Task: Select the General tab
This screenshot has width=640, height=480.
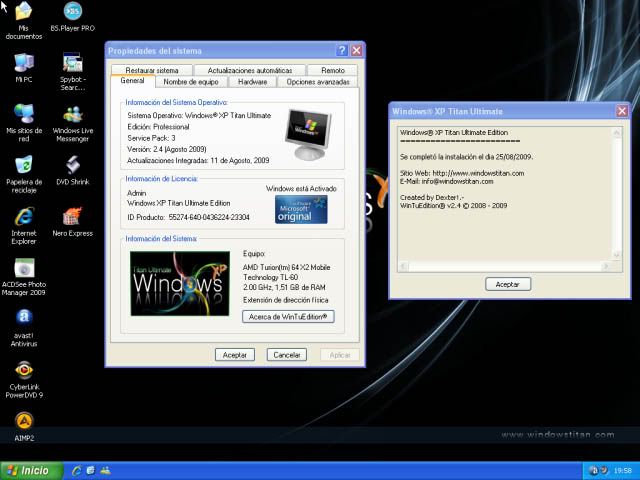Action: (x=132, y=81)
